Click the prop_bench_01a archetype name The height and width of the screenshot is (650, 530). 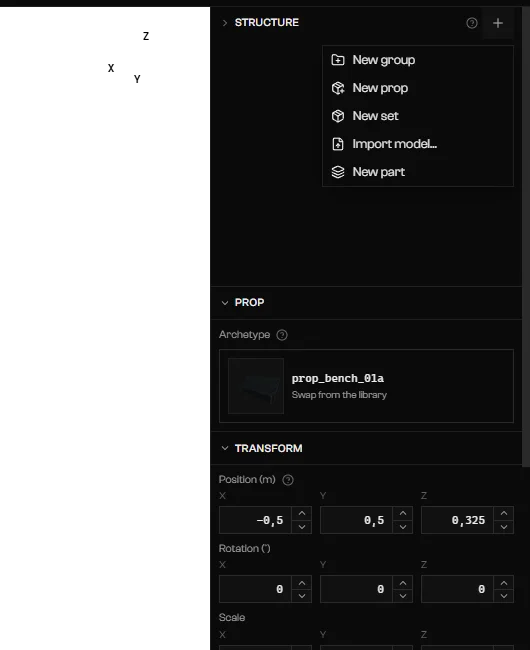coord(338,378)
